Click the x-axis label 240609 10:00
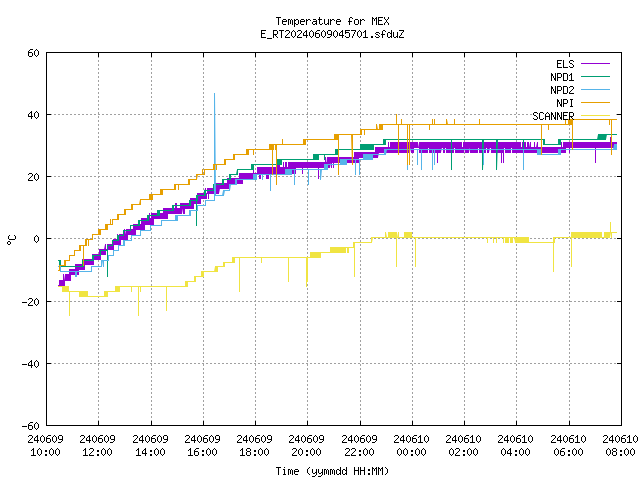The width and height of the screenshot is (640, 480). (x=46, y=446)
